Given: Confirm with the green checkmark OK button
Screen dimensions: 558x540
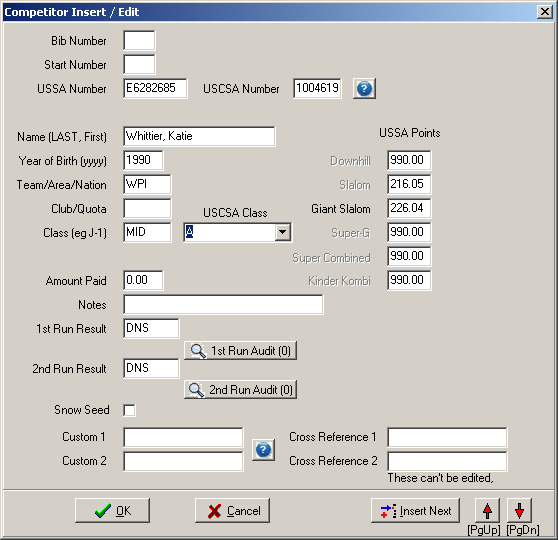Looking at the screenshot, I should click(x=112, y=510).
